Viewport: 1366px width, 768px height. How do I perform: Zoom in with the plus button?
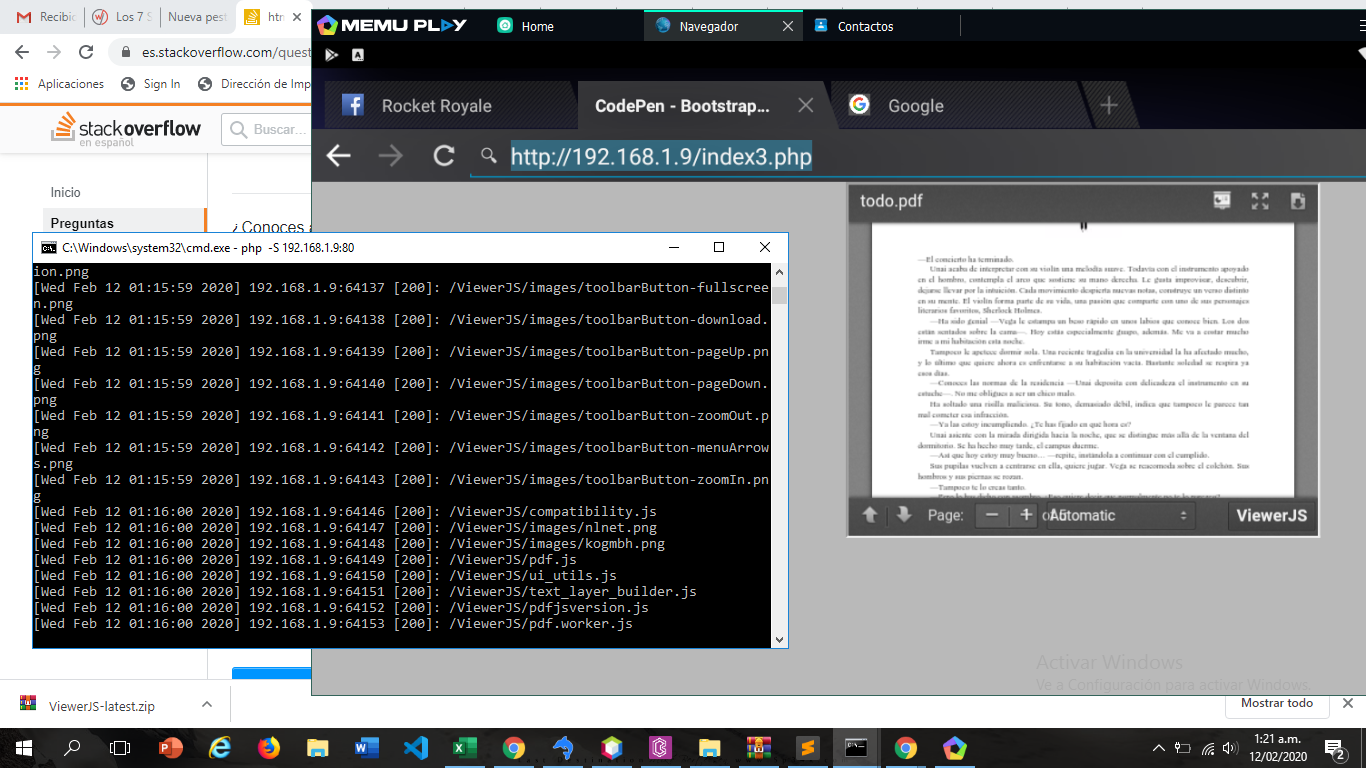click(1025, 515)
